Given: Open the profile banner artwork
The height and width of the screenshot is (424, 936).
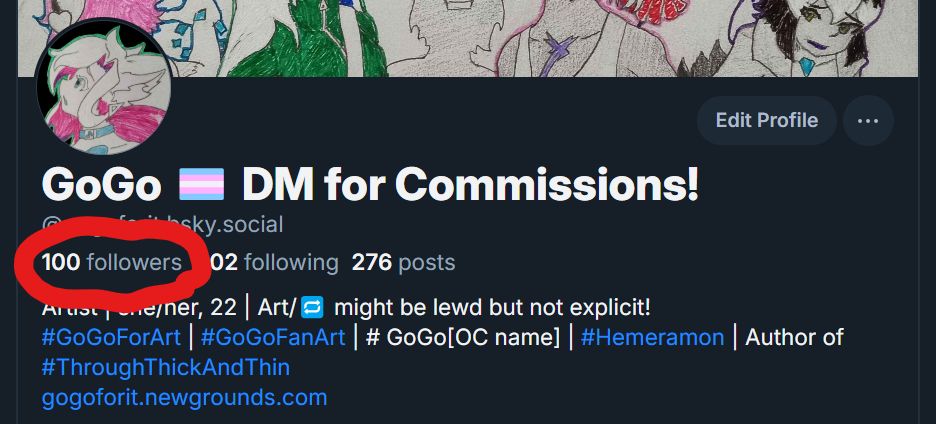Looking at the screenshot, I should click(468, 38).
